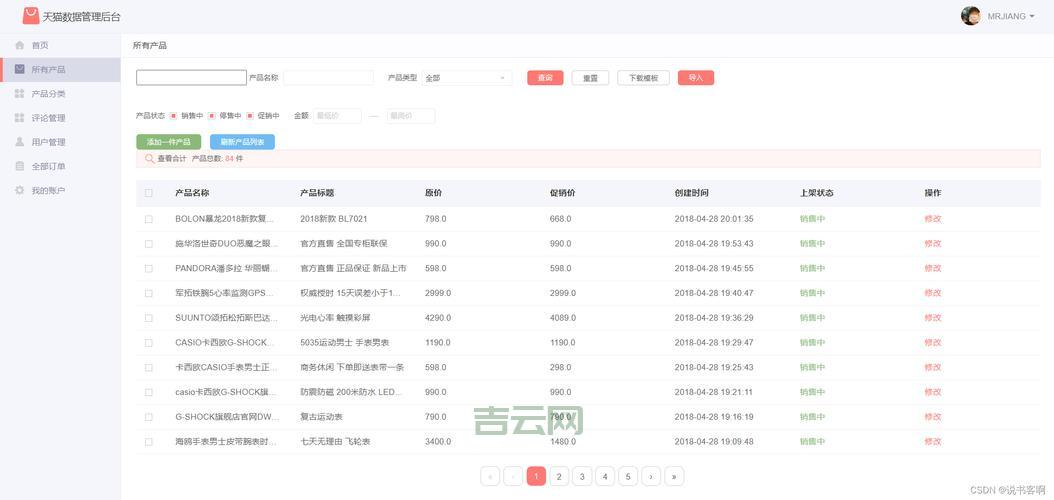The image size is (1054, 500).
Task: Click the 查看合计 link text
Action: (x=172, y=159)
